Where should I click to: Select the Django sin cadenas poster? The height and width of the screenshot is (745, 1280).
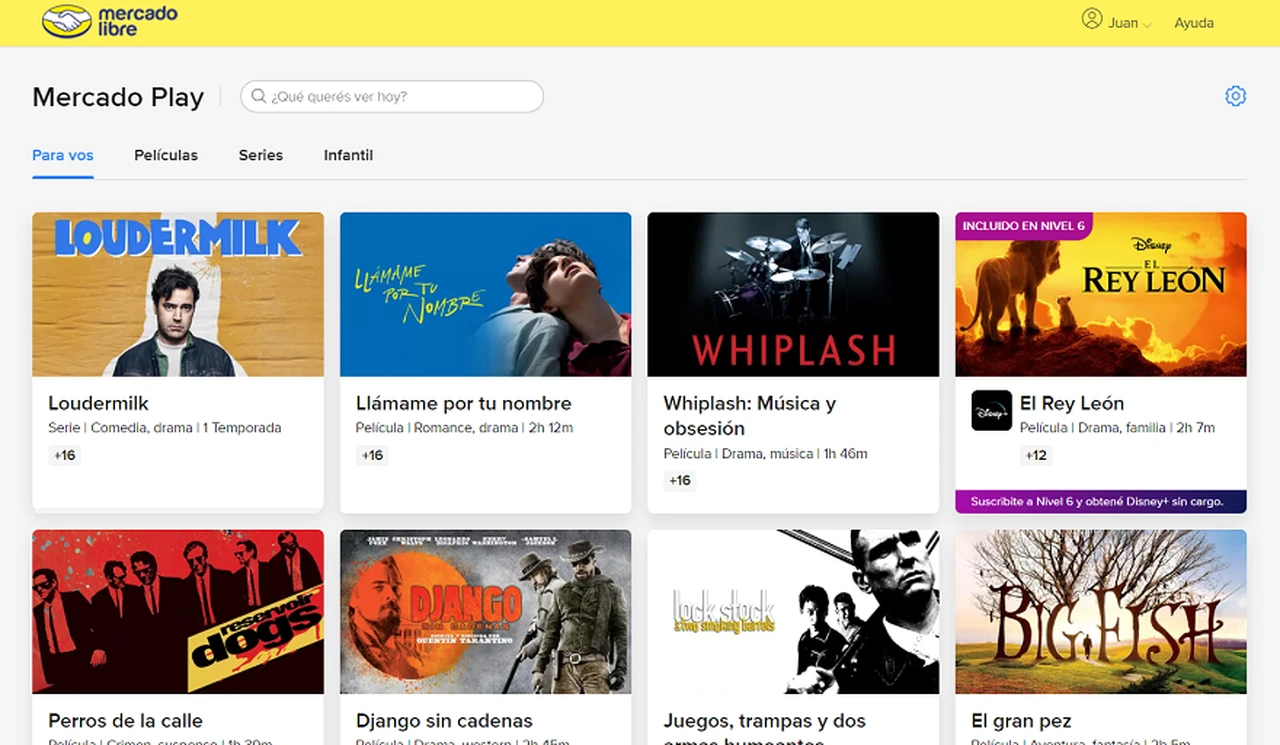point(485,611)
